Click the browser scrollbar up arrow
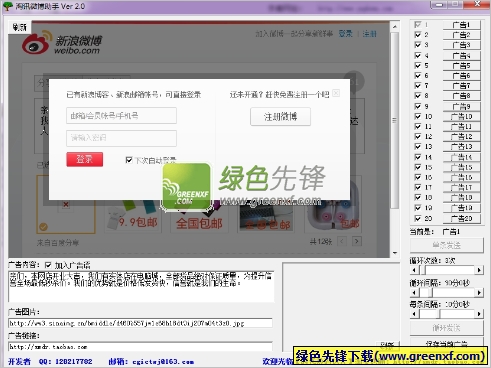The width and height of the screenshot is (491, 368). click(395, 26)
